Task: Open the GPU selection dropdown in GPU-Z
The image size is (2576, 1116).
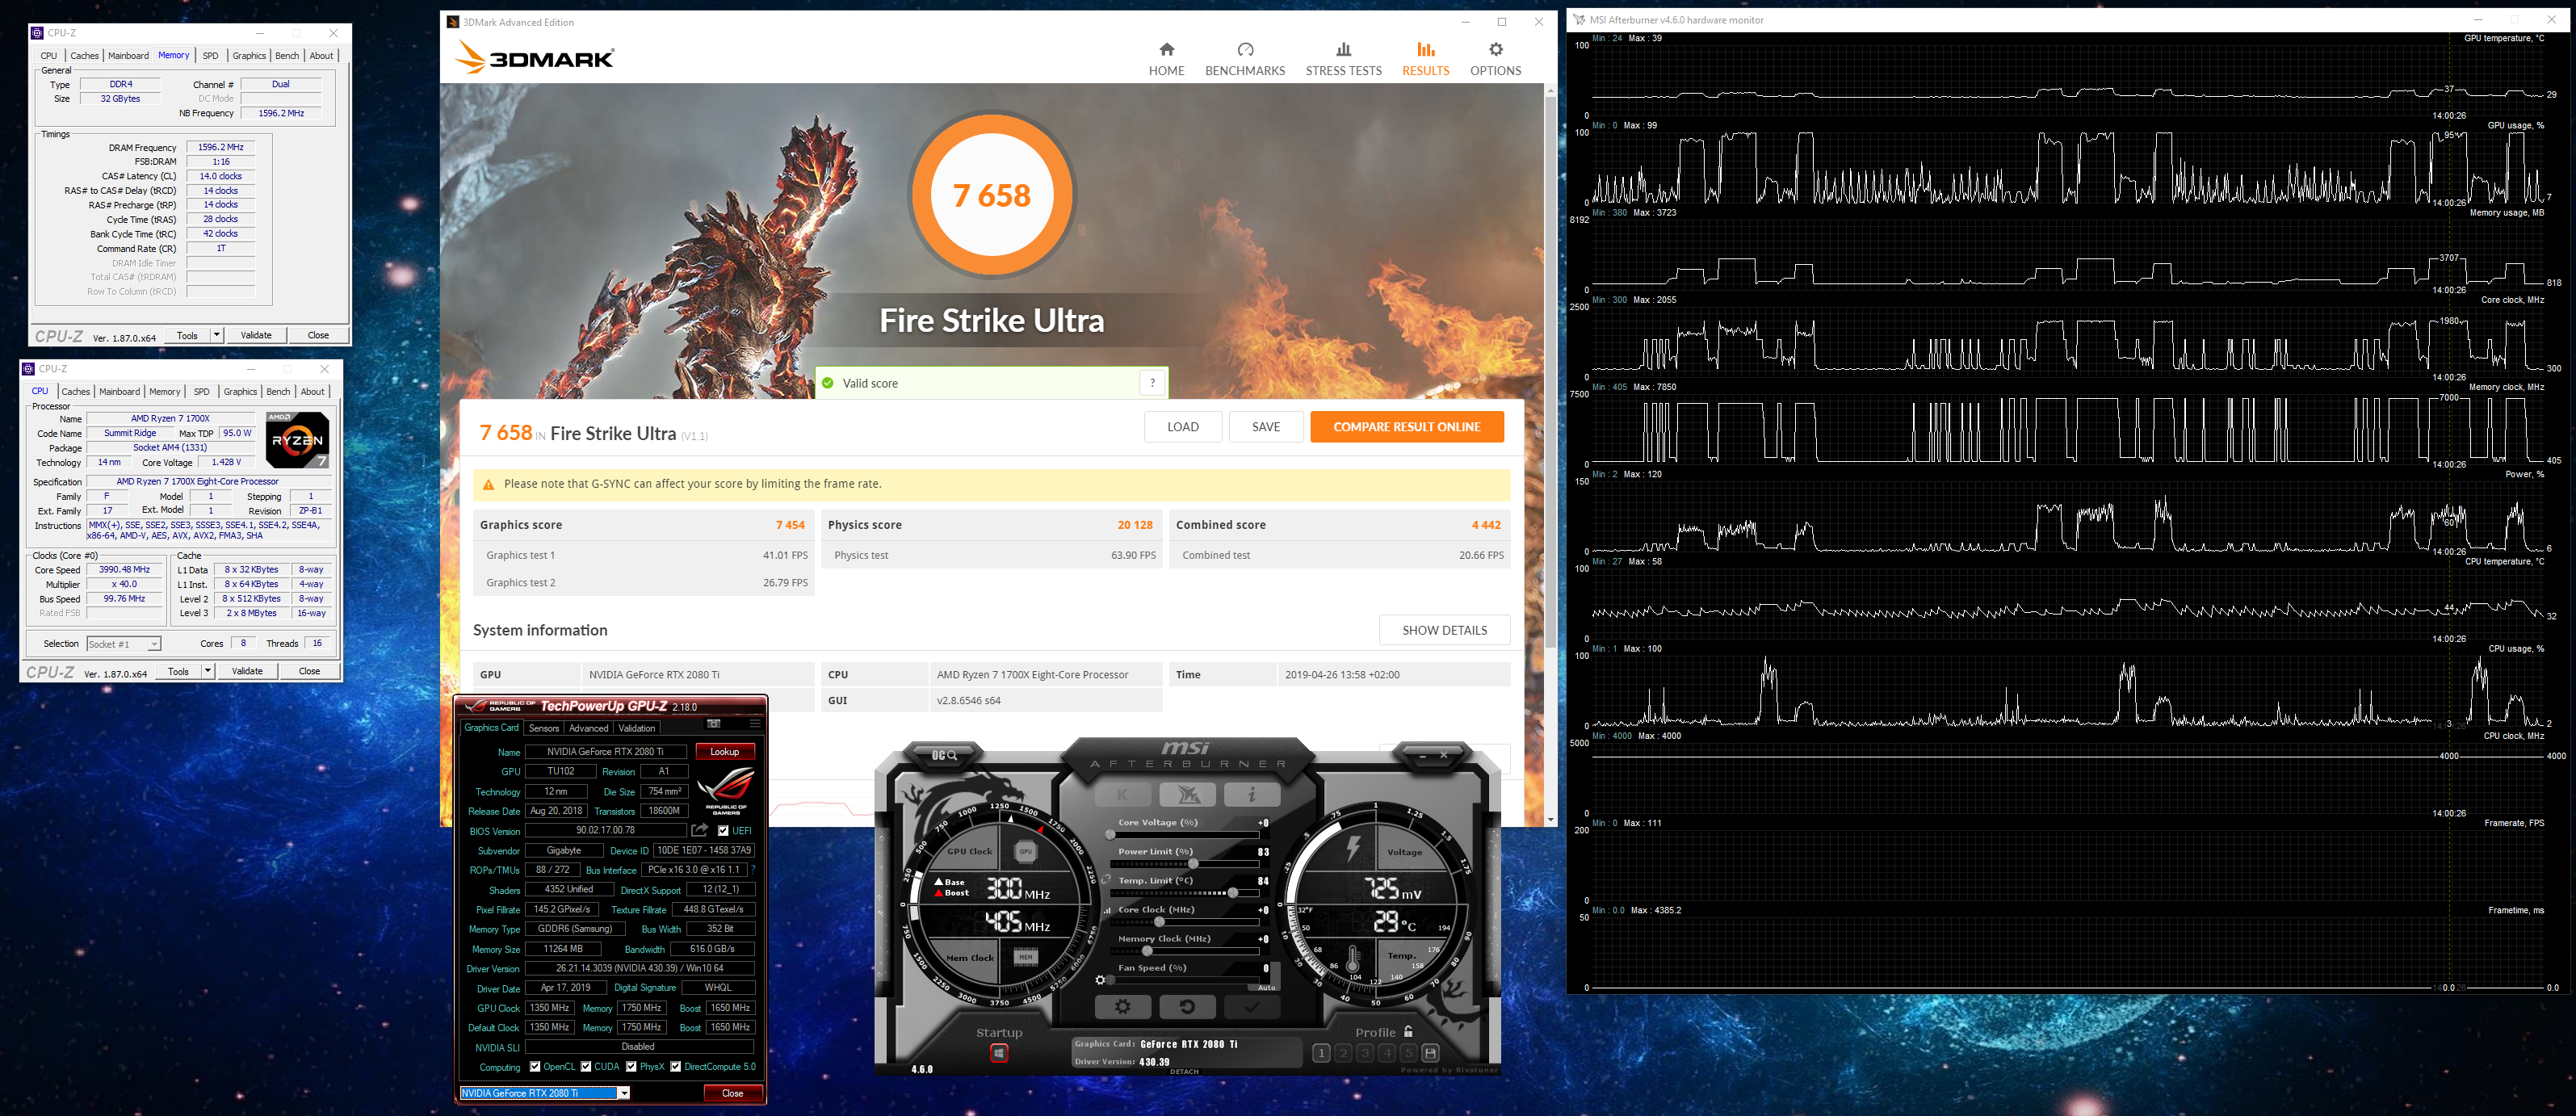Action: click(545, 1093)
